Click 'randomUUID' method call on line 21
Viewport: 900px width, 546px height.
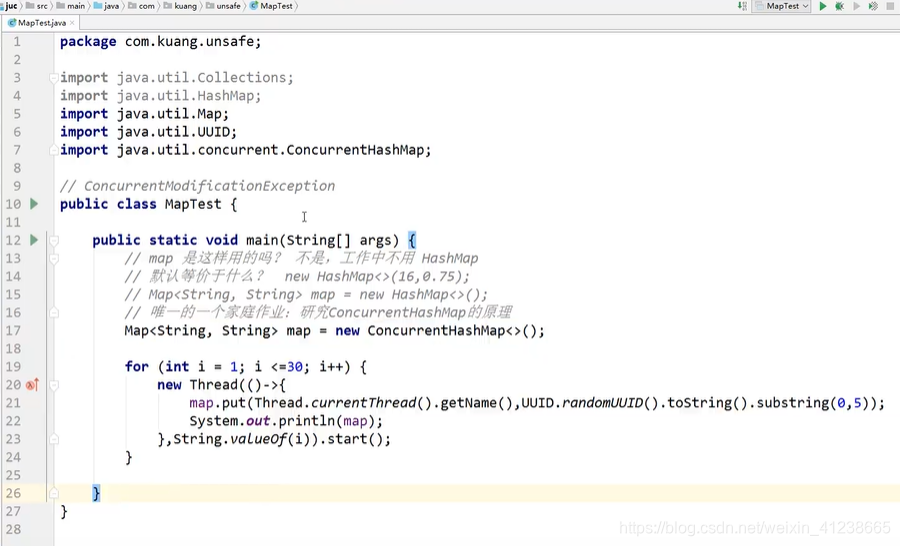[602, 403]
